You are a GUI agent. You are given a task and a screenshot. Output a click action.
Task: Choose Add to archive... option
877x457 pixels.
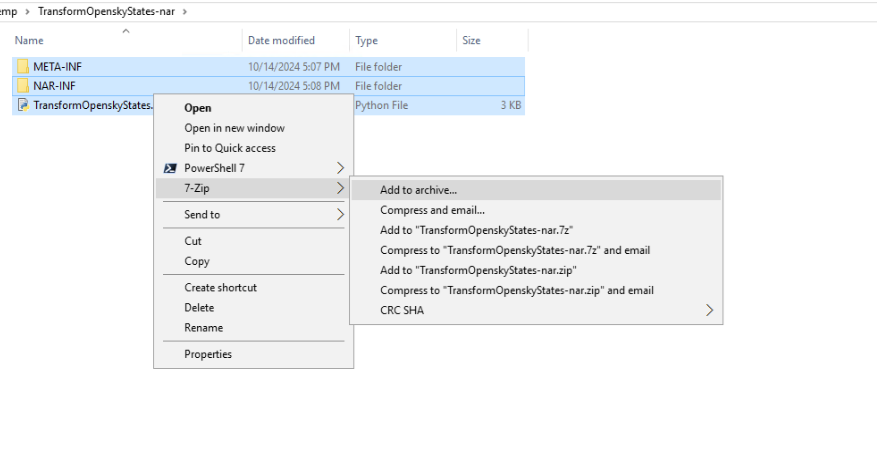418,190
